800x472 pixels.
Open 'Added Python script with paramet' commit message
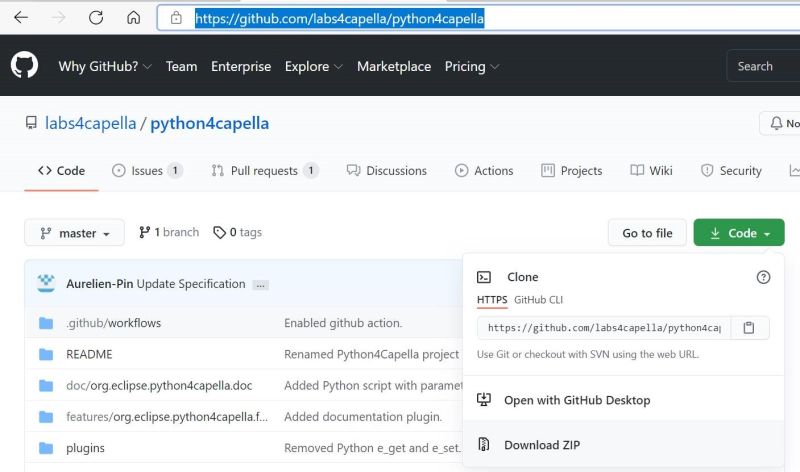[x=373, y=385]
